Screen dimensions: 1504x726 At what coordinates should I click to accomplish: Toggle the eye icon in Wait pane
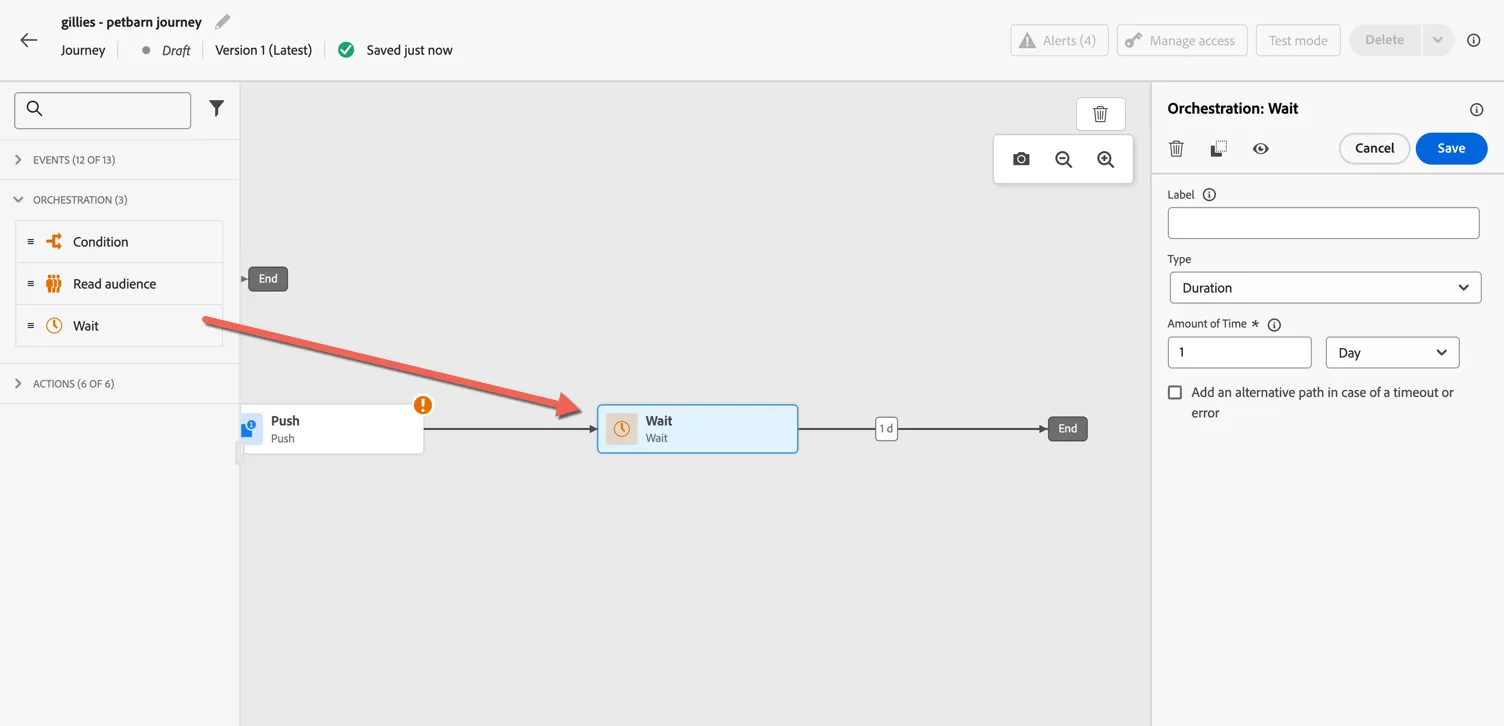(1260, 148)
